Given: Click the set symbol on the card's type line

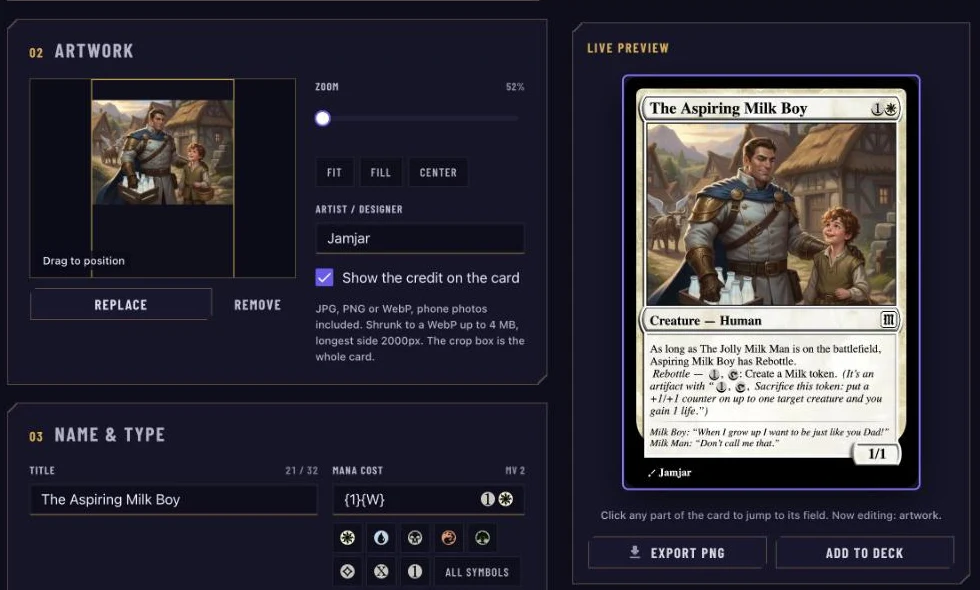Looking at the screenshot, I should click(x=888, y=320).
